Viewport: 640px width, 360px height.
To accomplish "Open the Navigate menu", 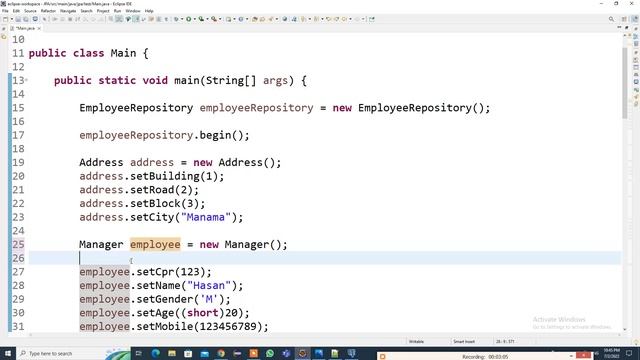I will click(68, 11).
